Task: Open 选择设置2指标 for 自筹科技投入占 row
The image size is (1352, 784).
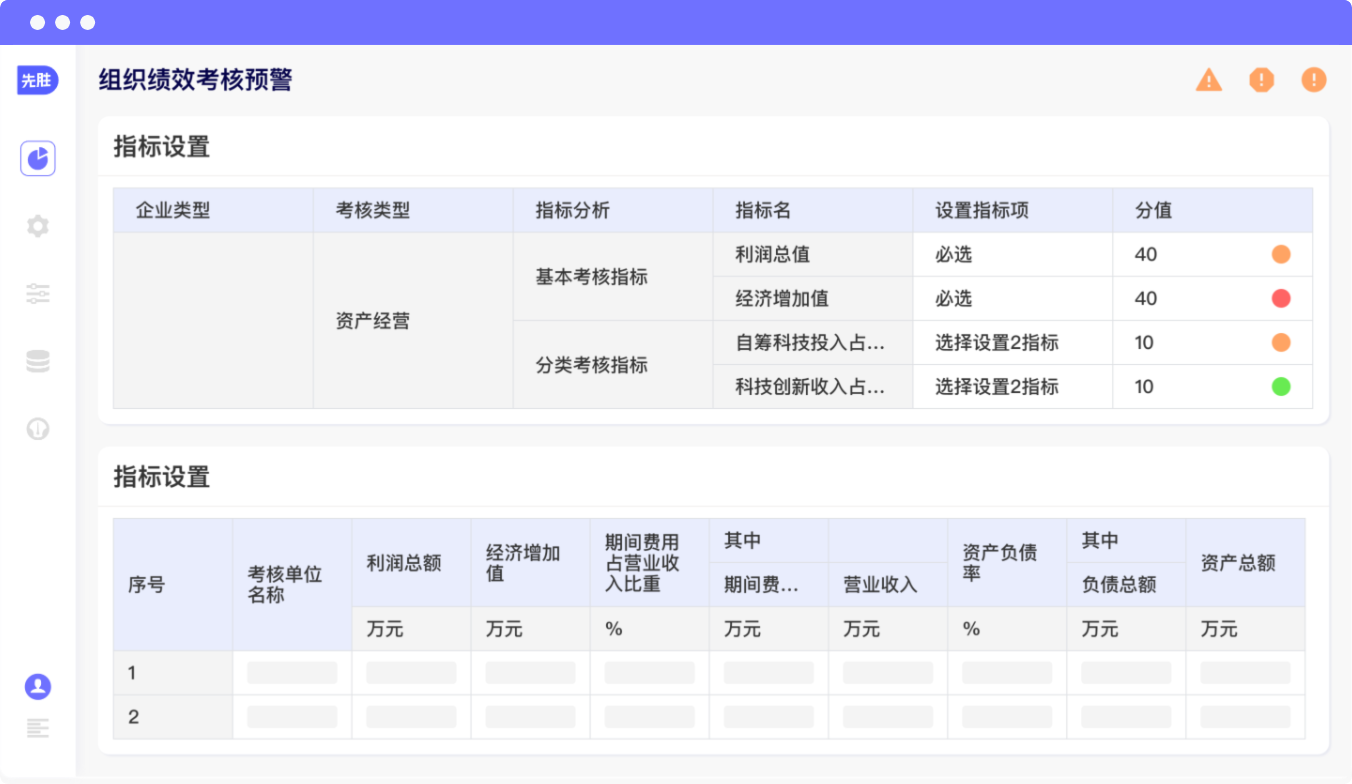Action: click(x=997, y=343)
